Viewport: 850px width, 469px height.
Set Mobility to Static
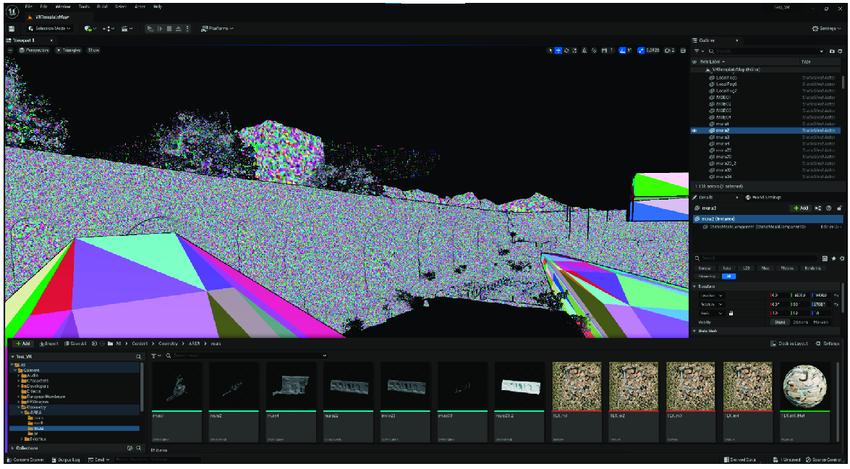(782, 322)
